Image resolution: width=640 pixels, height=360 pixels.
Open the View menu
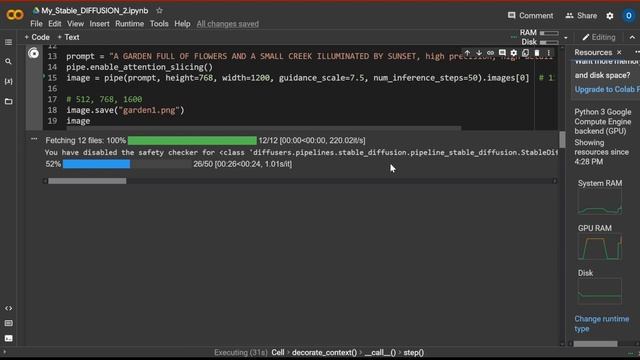tap(75, 24)
